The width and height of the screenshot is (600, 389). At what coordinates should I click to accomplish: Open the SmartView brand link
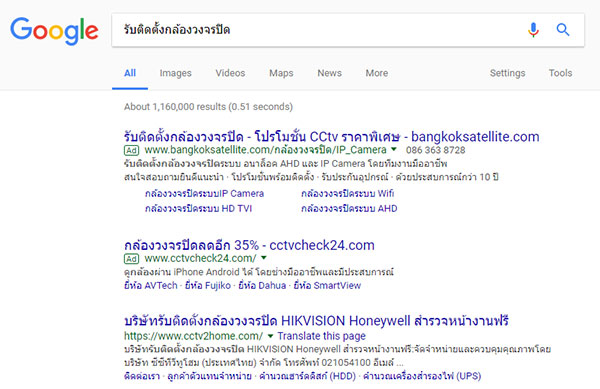(327, 286)
